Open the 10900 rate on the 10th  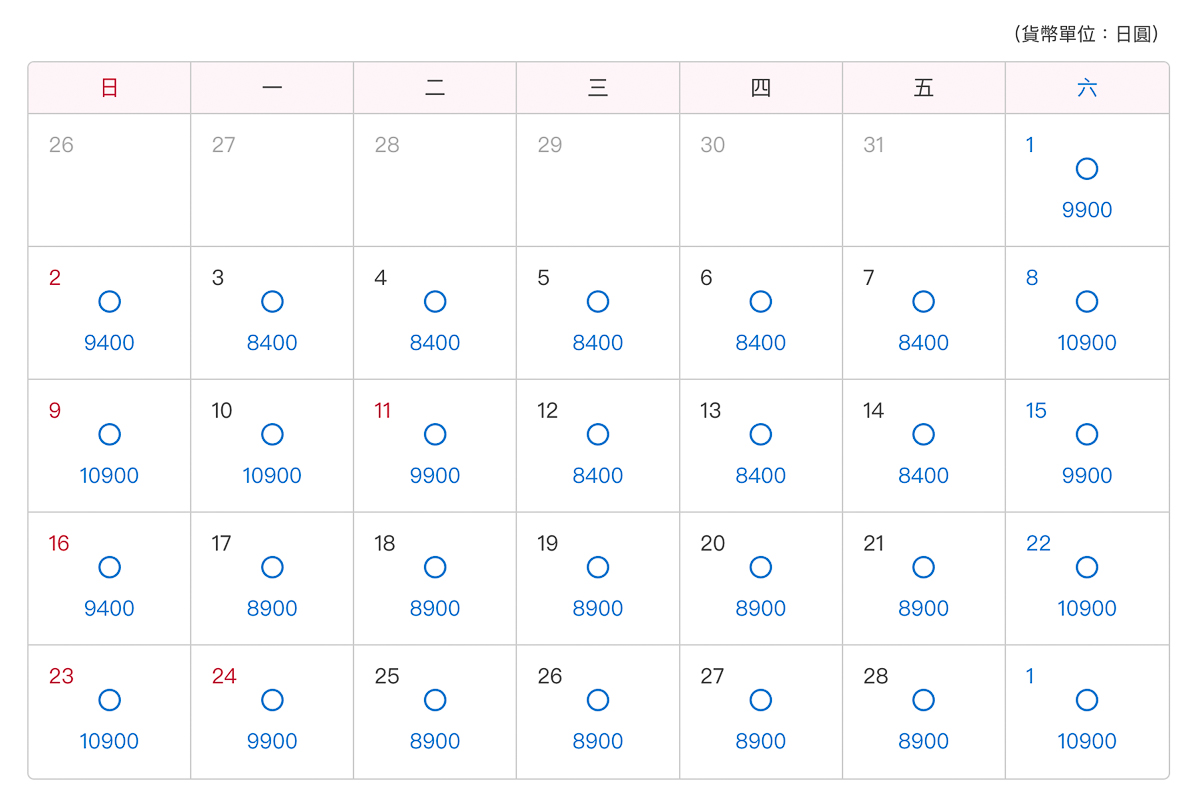(x=272, y=476)
